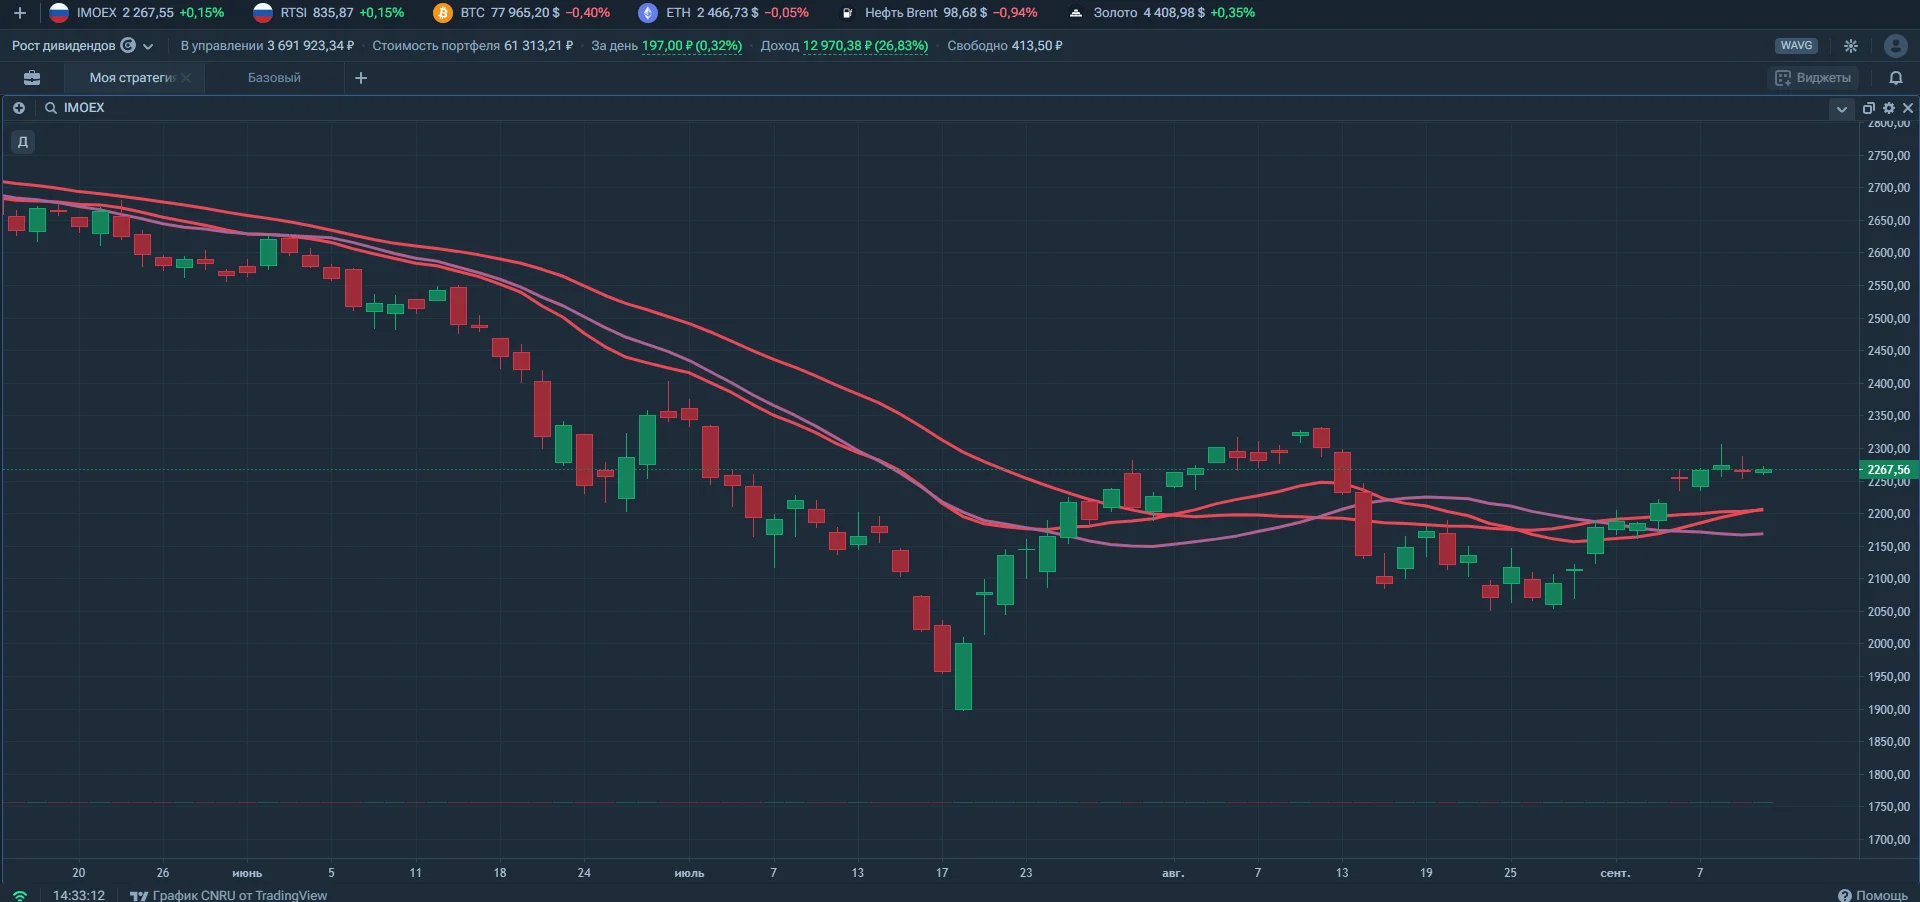Open the График CNRU от TradingView link

[229, 895]
